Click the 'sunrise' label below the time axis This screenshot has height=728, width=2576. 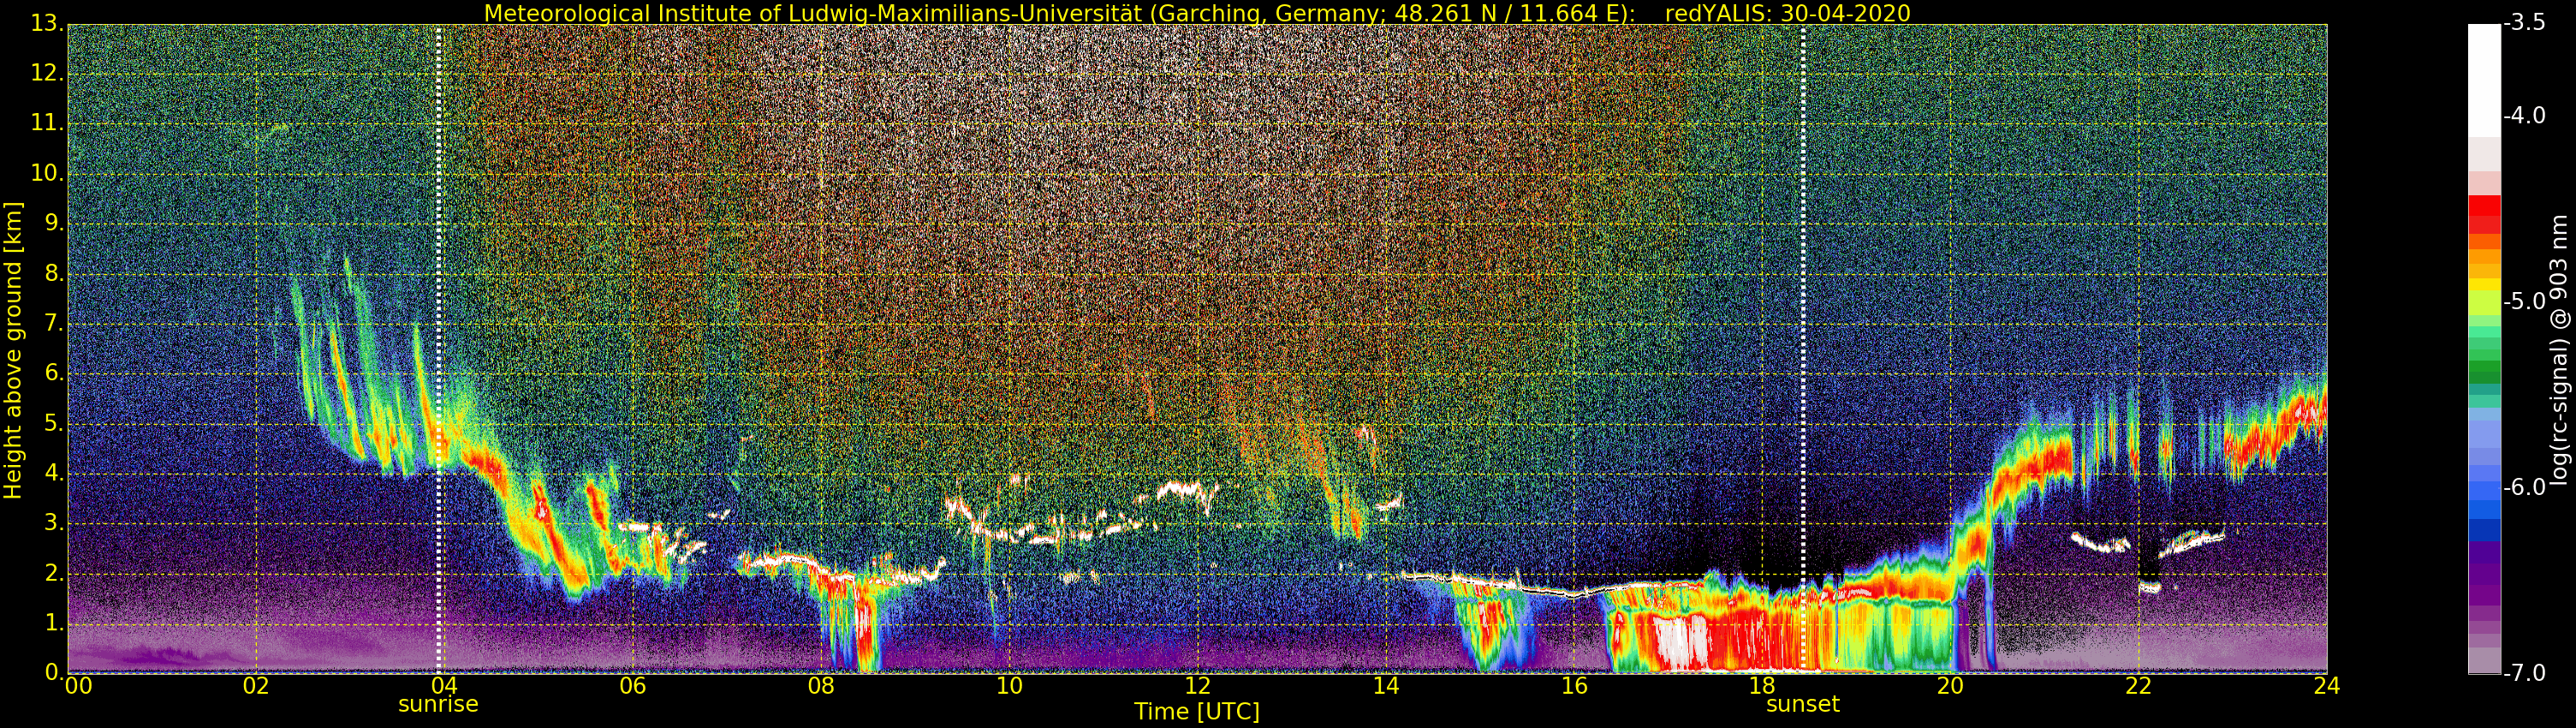coord(438,704)
